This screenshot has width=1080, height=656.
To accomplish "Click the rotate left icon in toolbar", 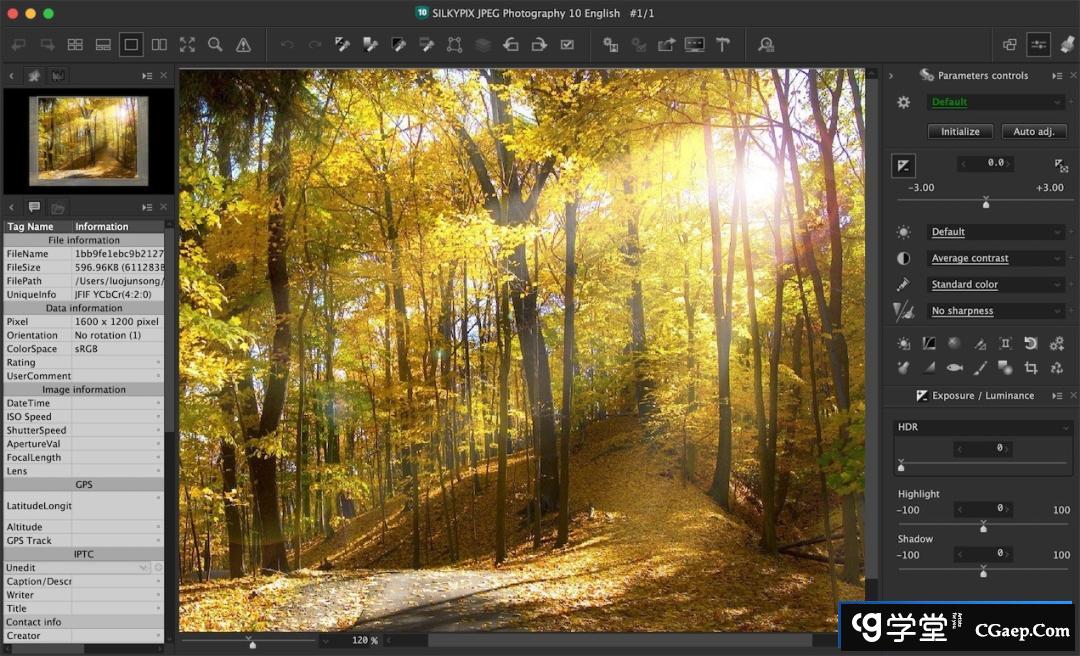I will pyautogui.click(x=511, y=45).
